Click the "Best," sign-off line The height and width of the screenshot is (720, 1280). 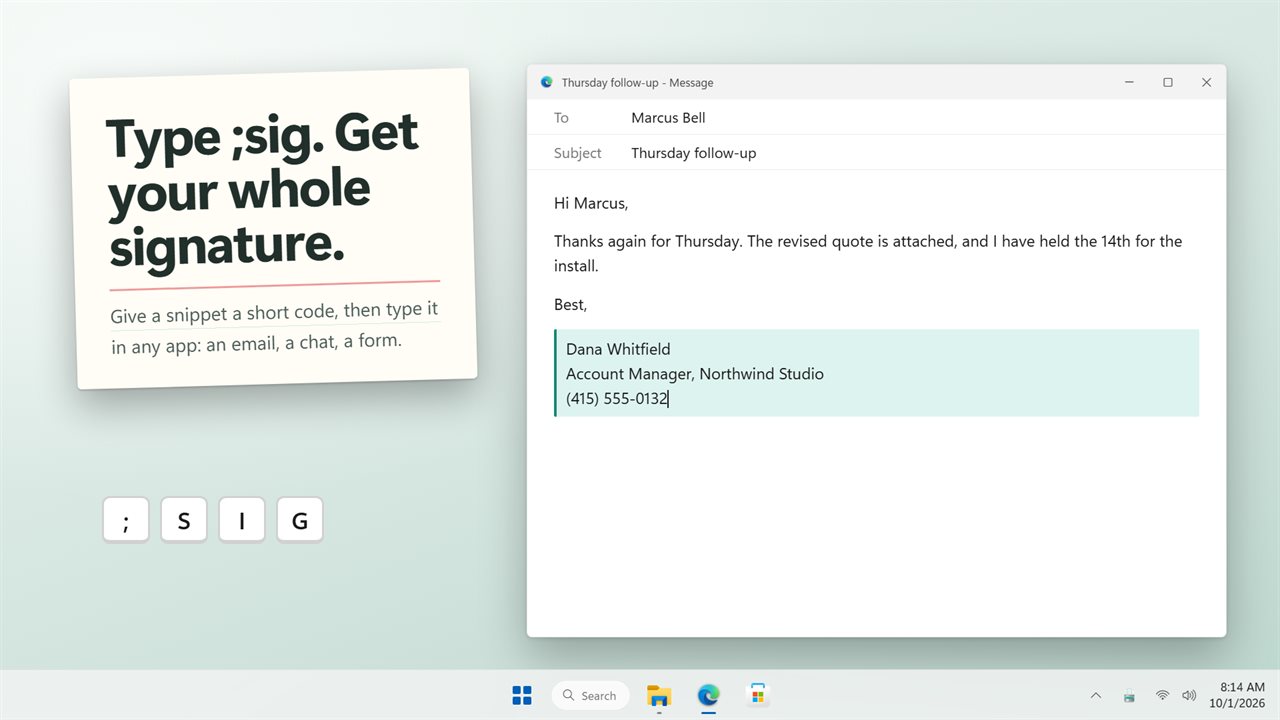pyautogui.click(x=570, y=304)
